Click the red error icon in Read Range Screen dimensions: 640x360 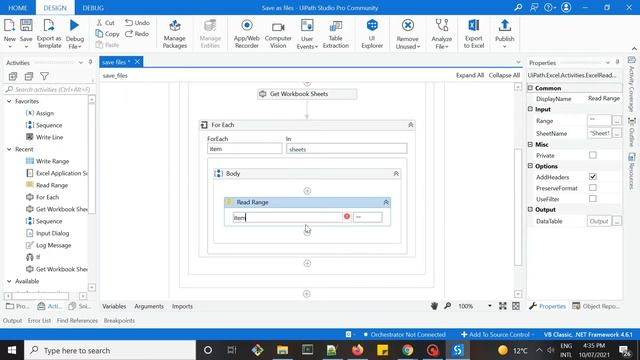[x=347, y=216]
